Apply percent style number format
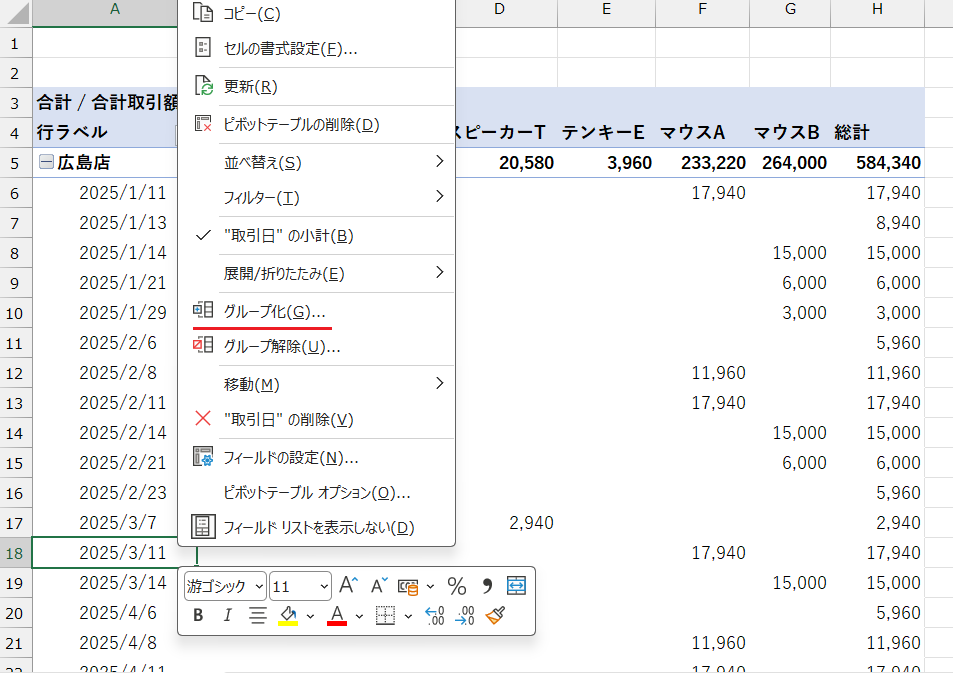This screenshot has height=673, width=953. click(457, 586)
